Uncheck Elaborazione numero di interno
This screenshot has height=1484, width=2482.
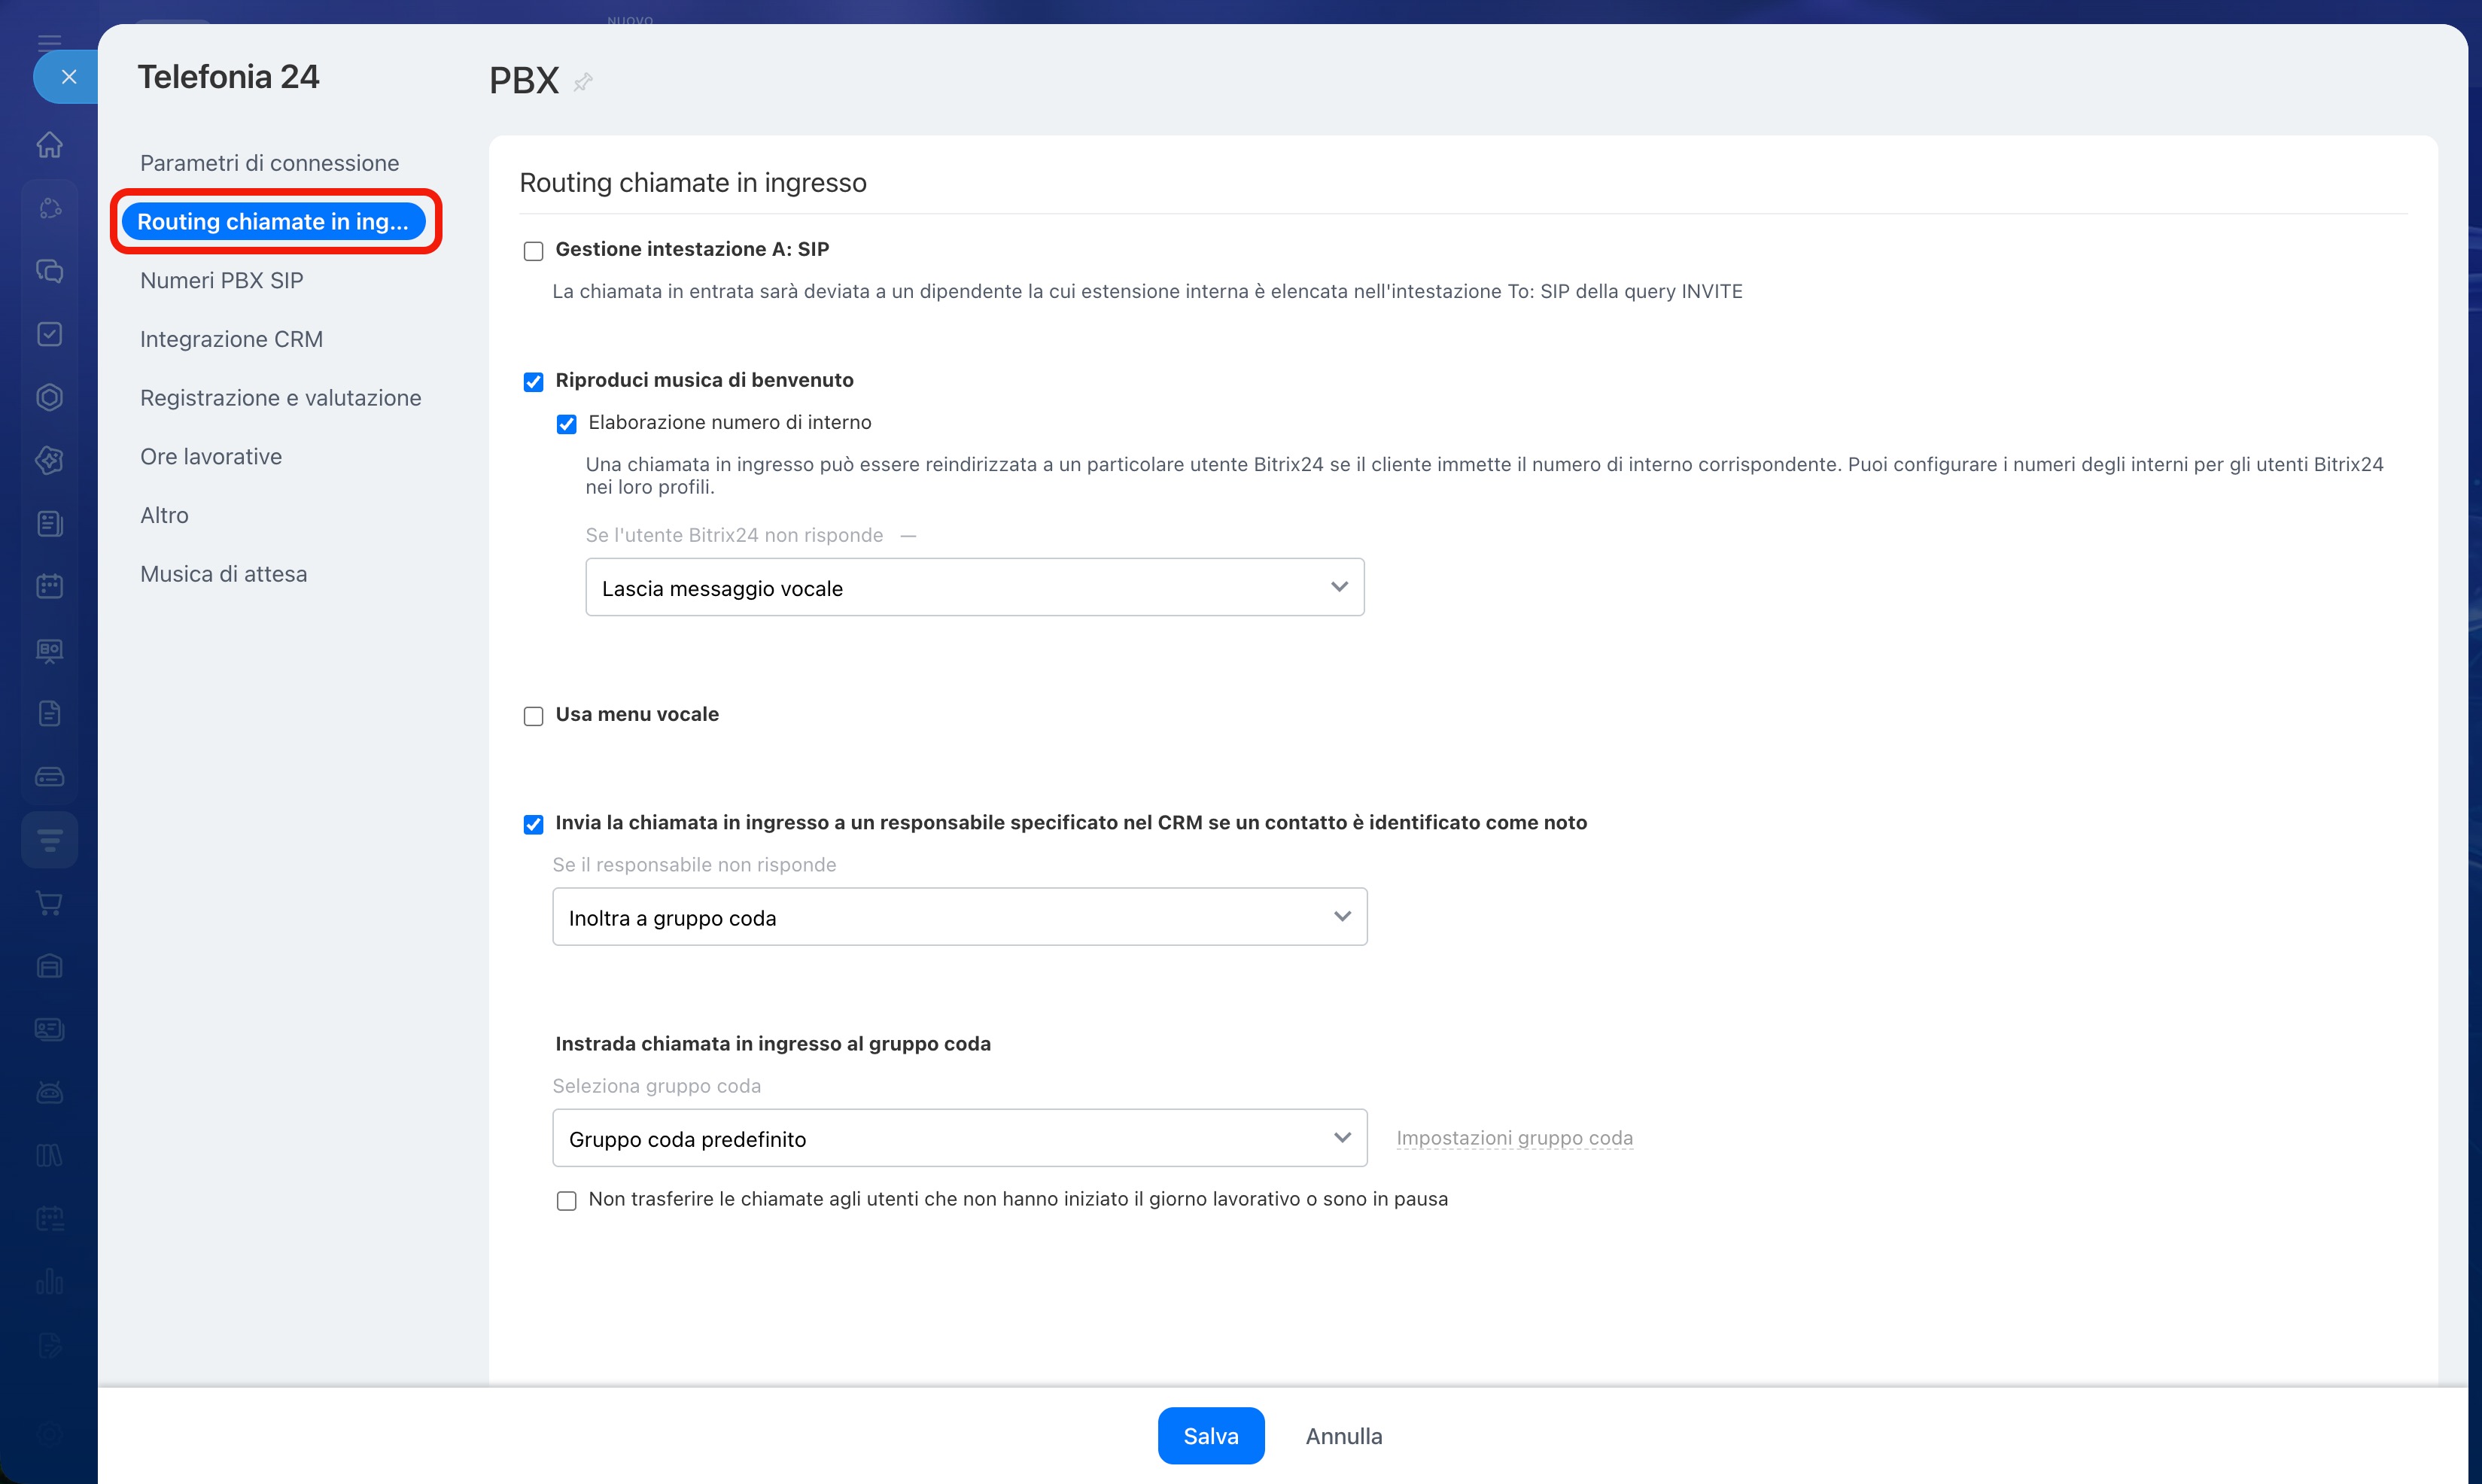coord(566,424)
